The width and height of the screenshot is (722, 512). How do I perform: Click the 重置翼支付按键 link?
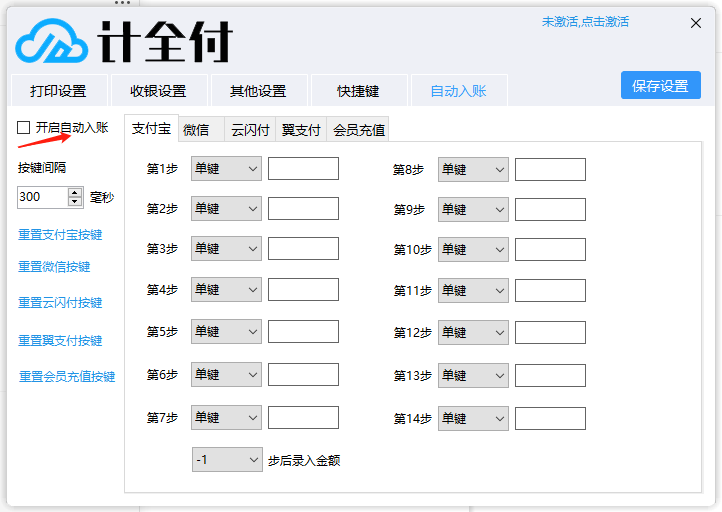[x=60, y=341]
